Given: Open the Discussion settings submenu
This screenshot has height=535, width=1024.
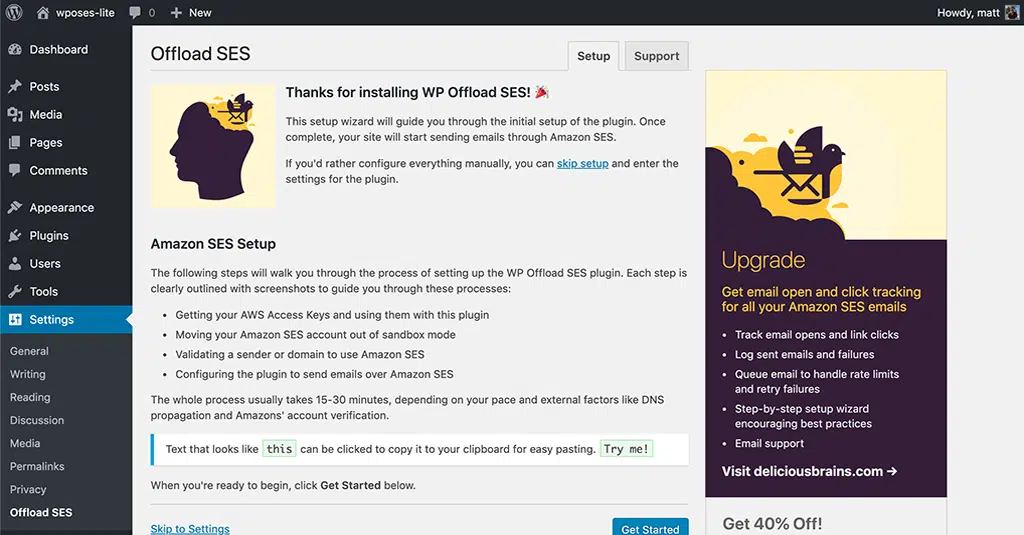Looking at the screenshot, I should pyautogui.click(x=37, y=420).
